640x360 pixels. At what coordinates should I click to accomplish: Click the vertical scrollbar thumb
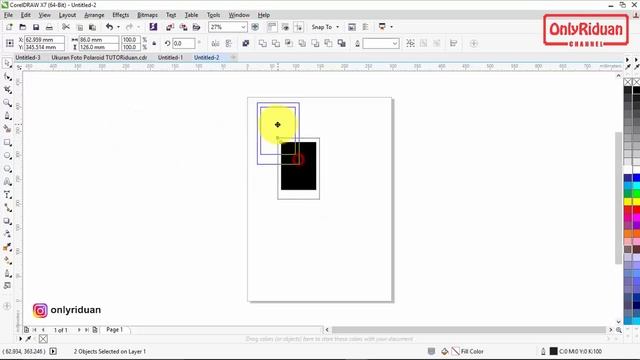tap(618, 198)
